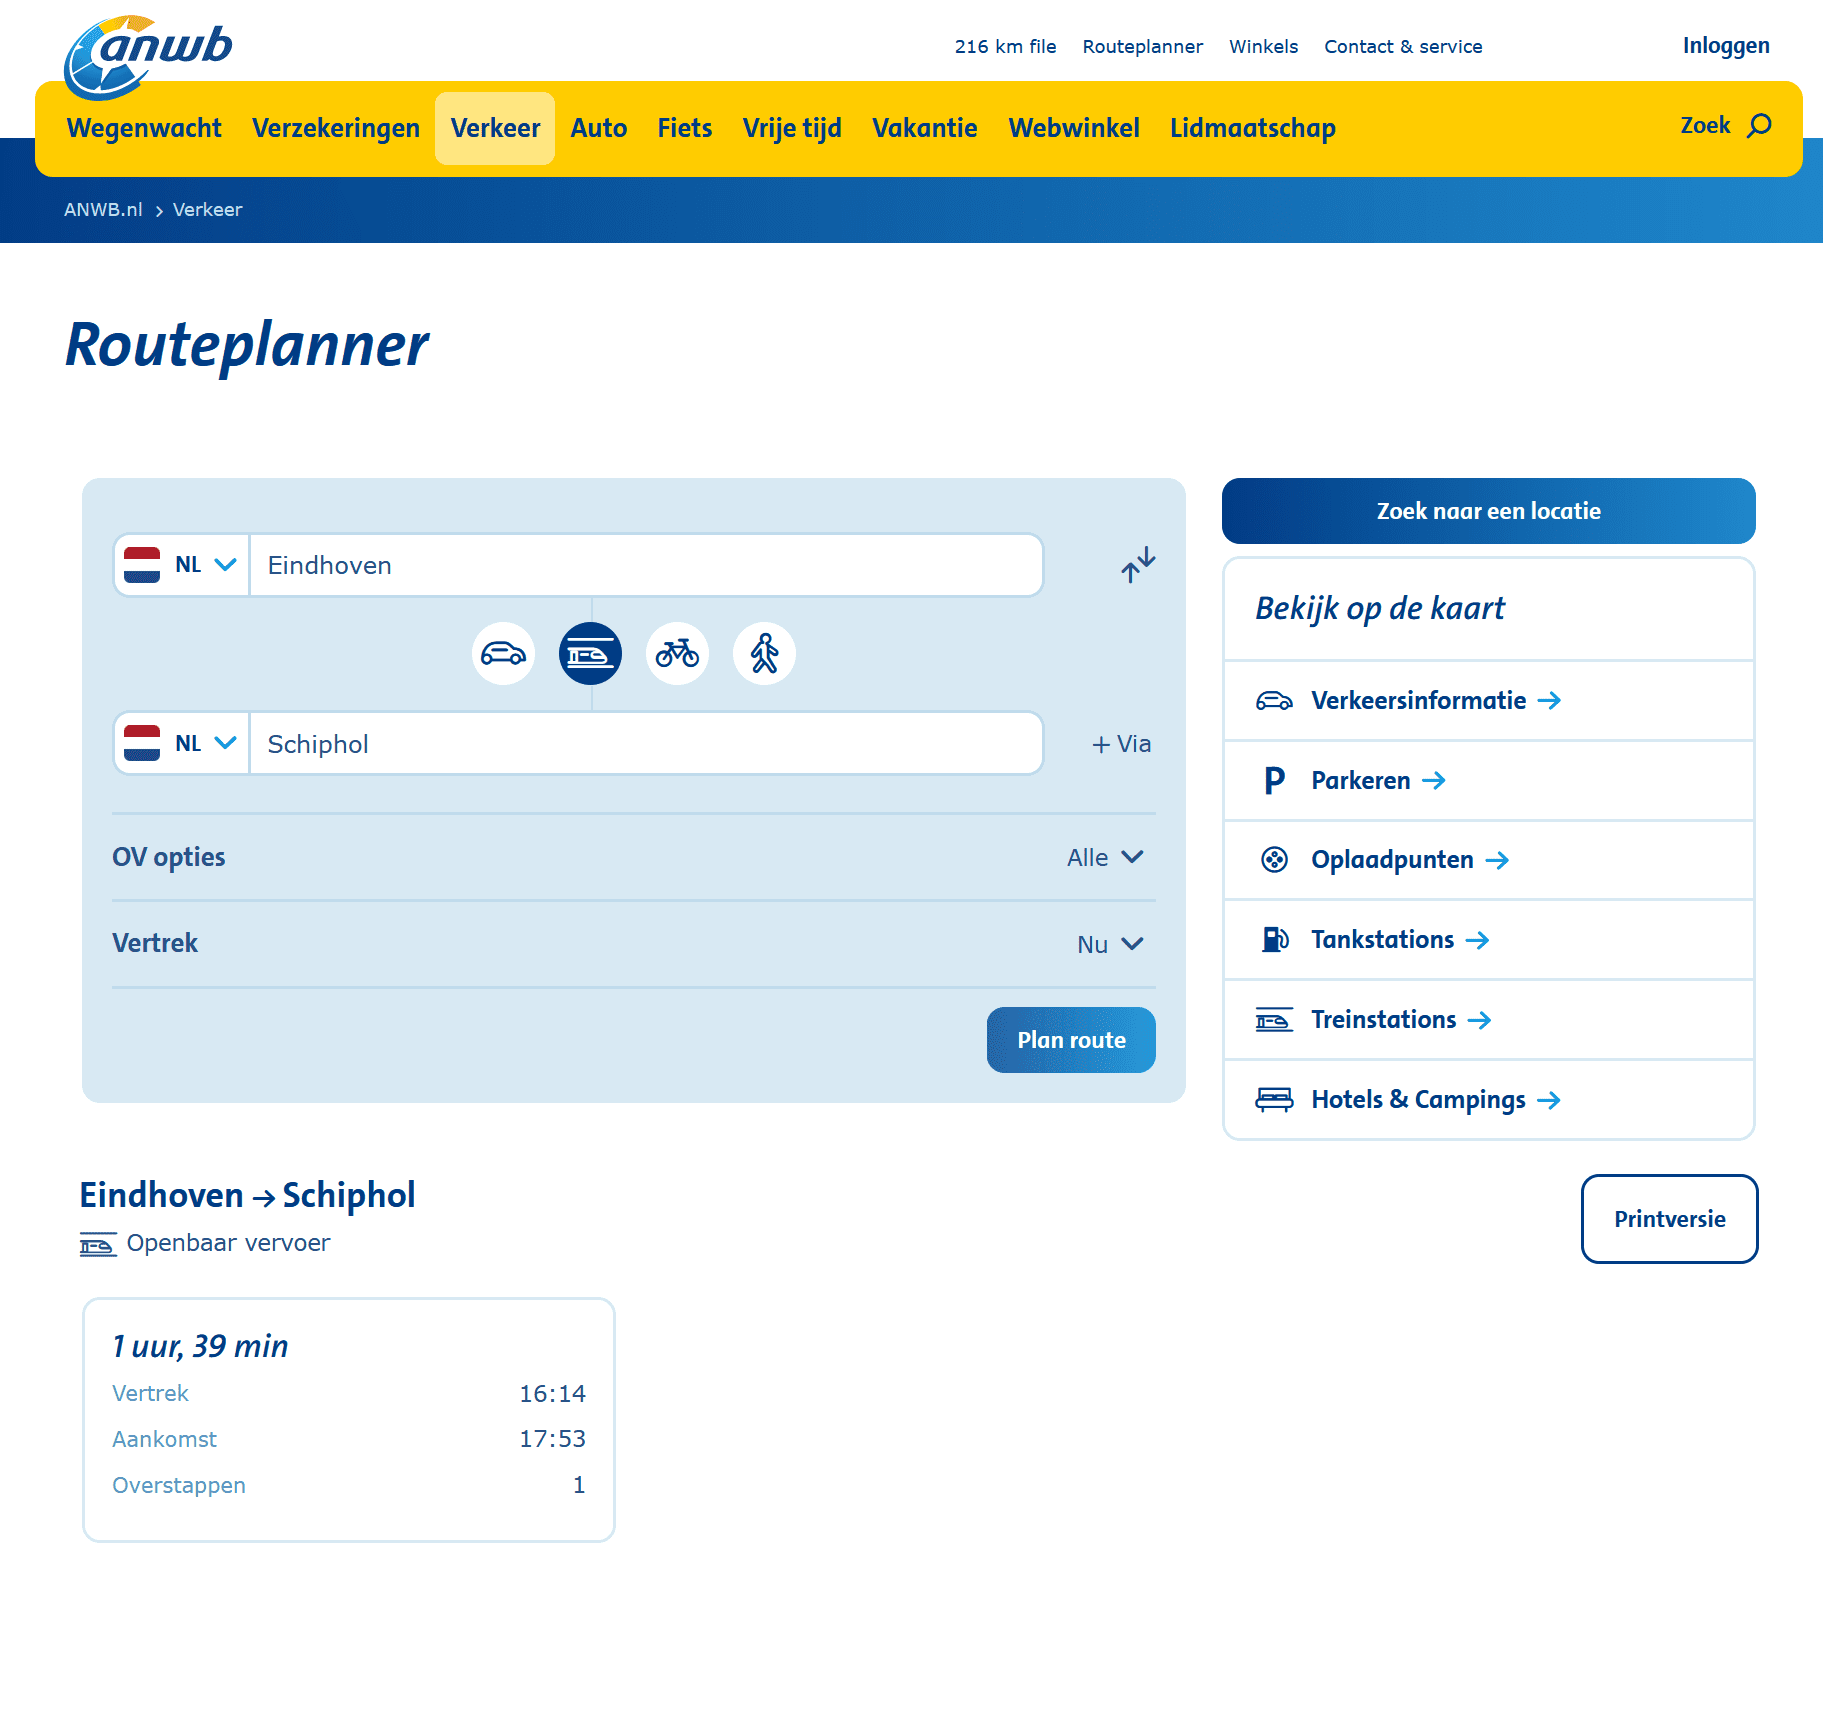This screenshot has width=1823, height=1733.
Task: Click Inloggen link
Action: (x=1726, y=46)
